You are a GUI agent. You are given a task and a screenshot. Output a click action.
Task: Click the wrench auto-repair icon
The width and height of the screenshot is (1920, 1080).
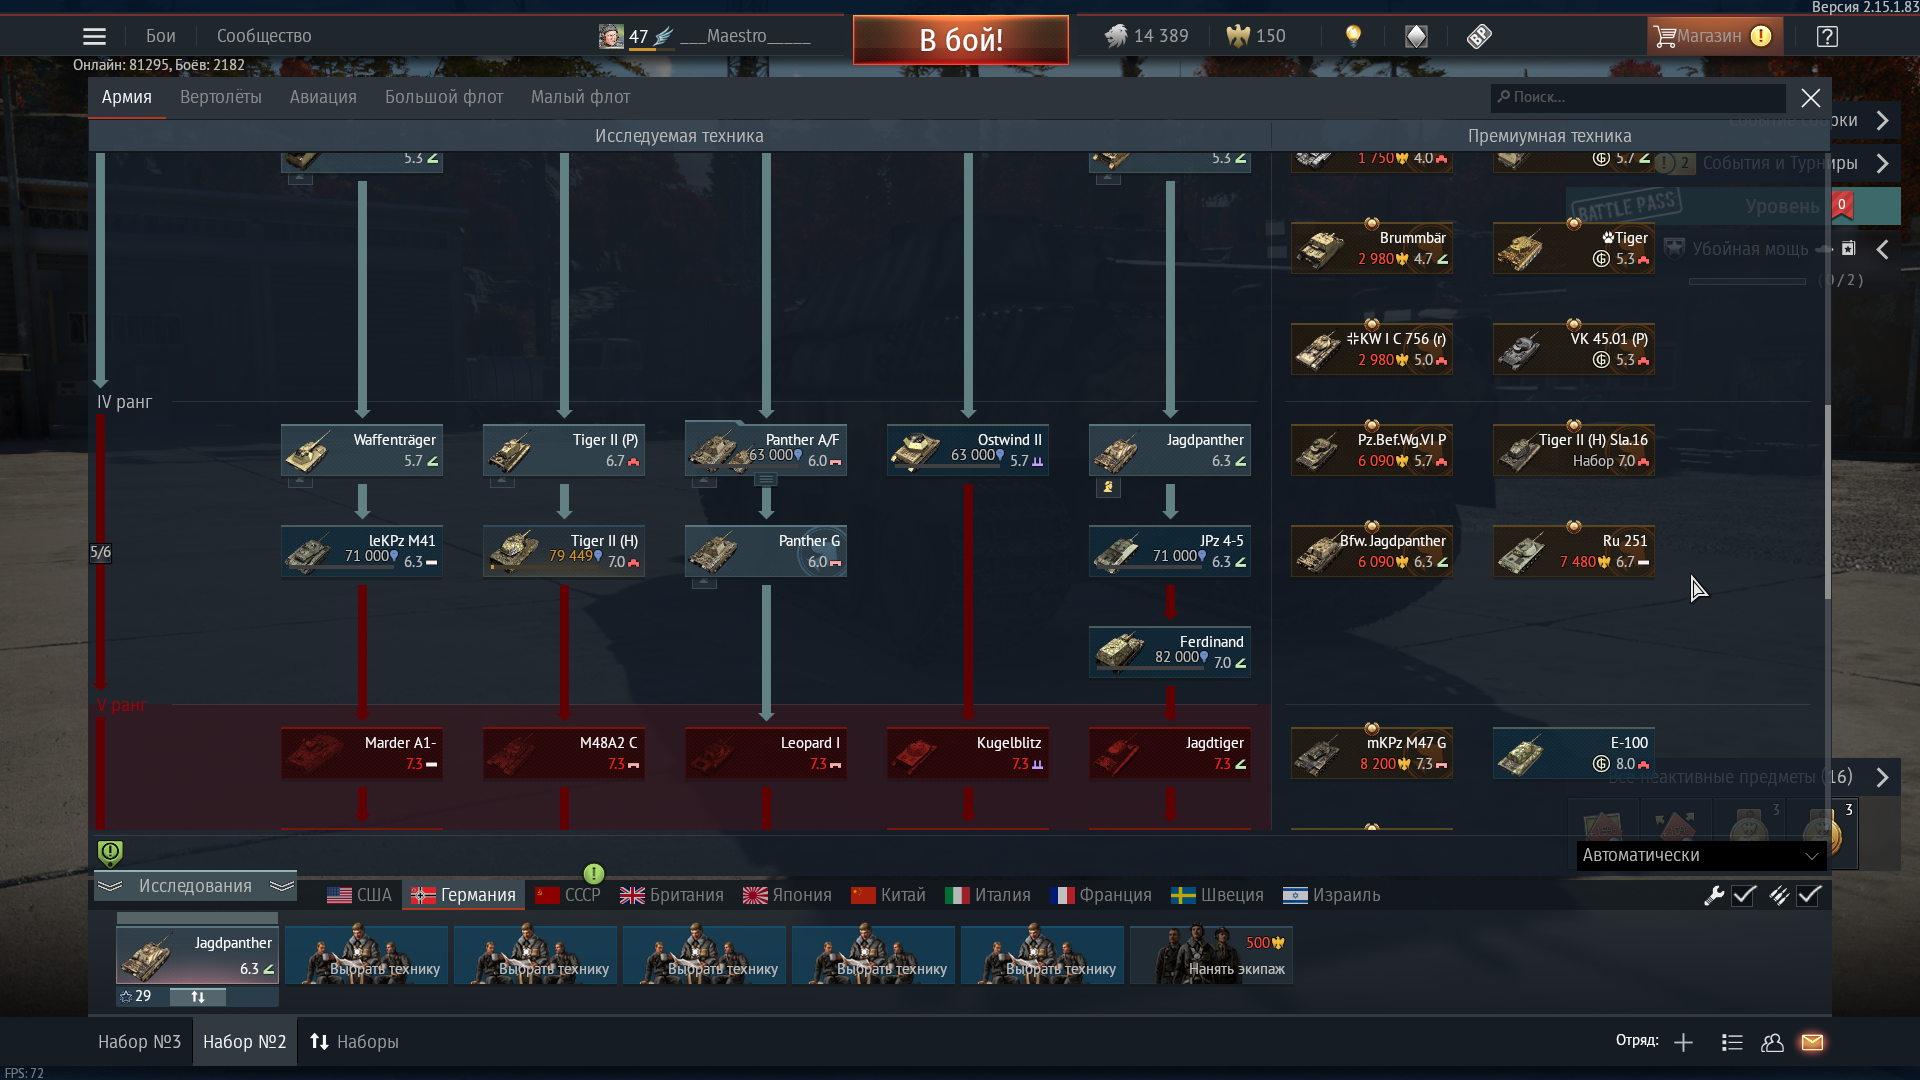pyautogui.click(x=1714, y=895)
